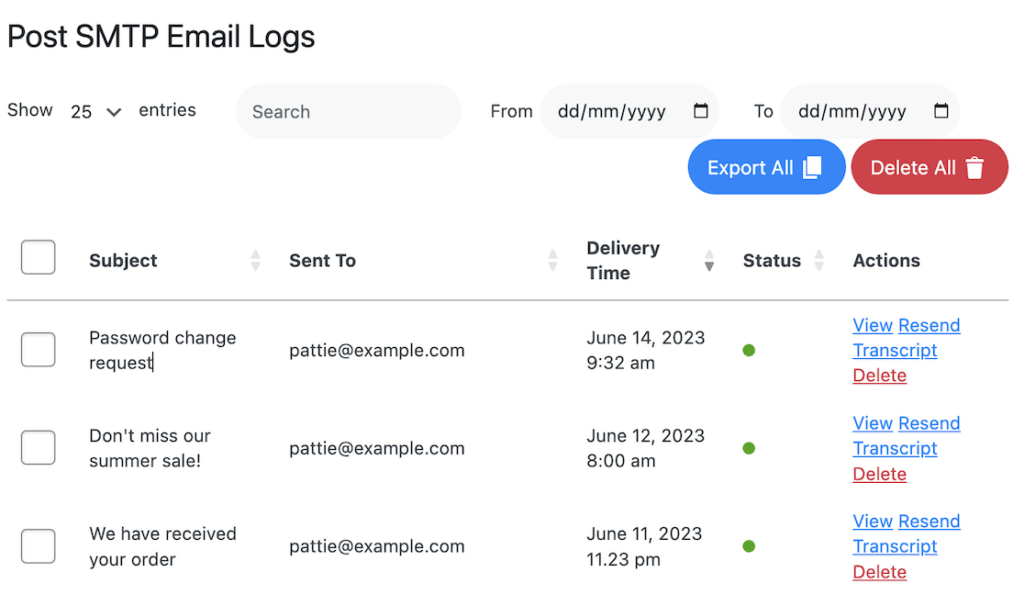
Task: Click the green status dot for Password change request
Action: click(x=749, y=350)
